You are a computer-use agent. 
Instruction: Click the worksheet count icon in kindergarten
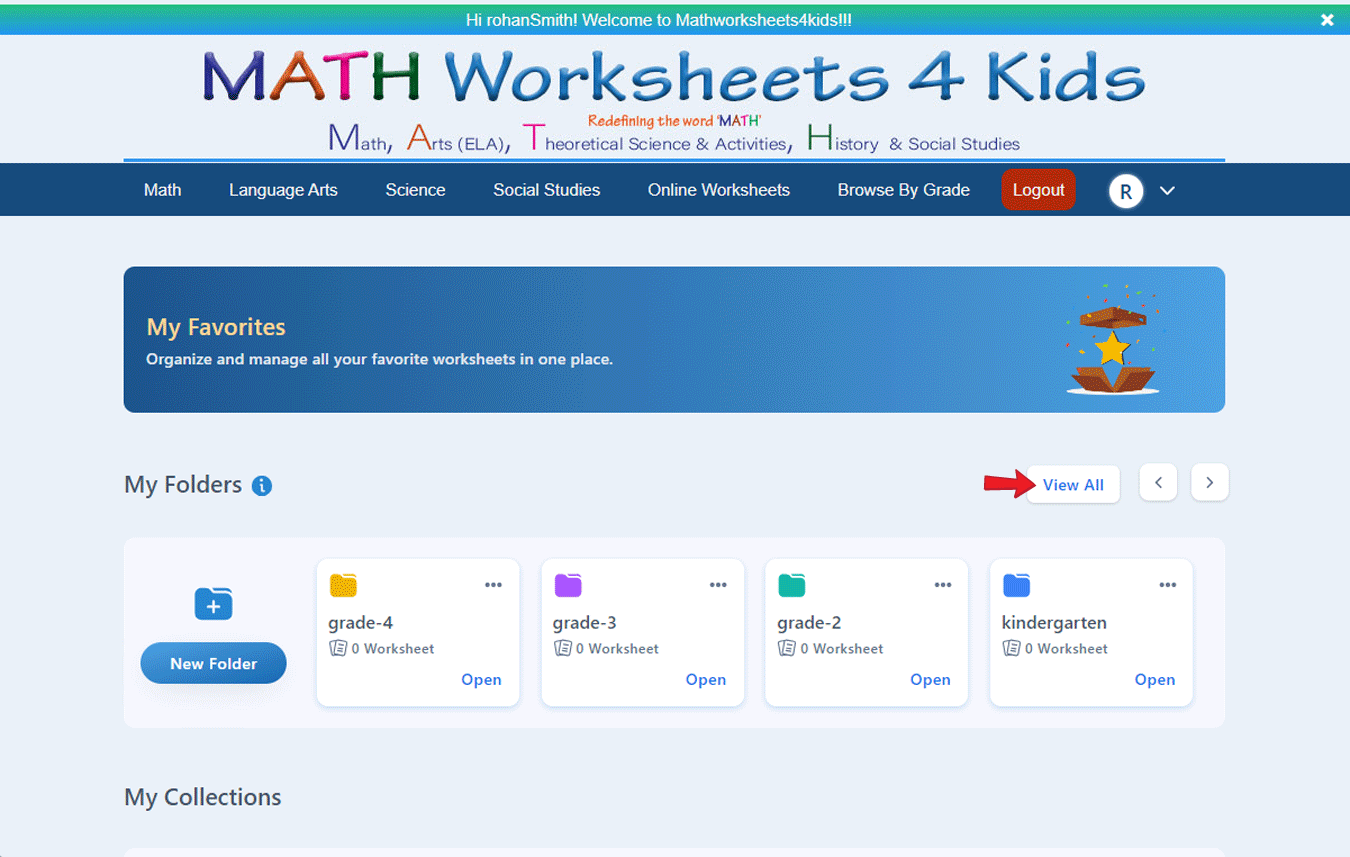[1012, 649]
